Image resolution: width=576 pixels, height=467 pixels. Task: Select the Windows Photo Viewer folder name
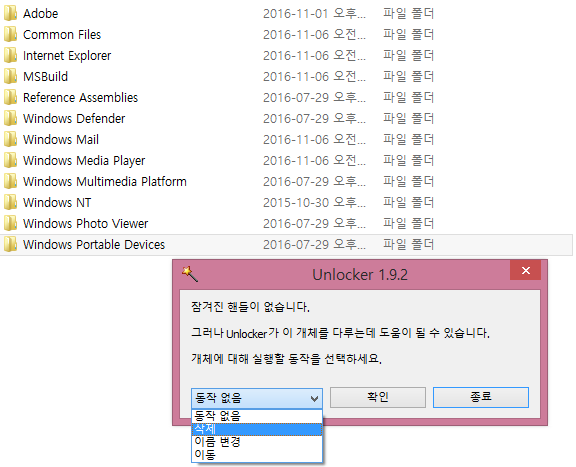[x=86, y=223]
